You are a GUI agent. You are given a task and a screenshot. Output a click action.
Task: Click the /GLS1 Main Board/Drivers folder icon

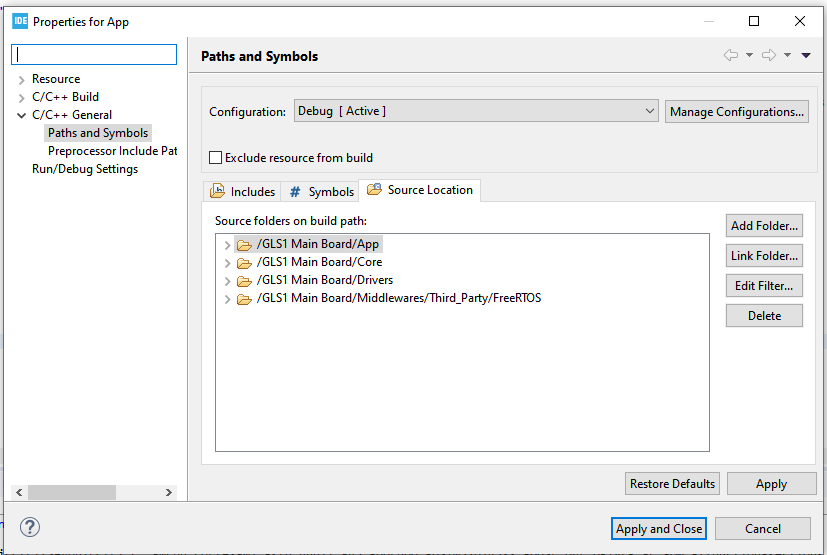(244, 280)
